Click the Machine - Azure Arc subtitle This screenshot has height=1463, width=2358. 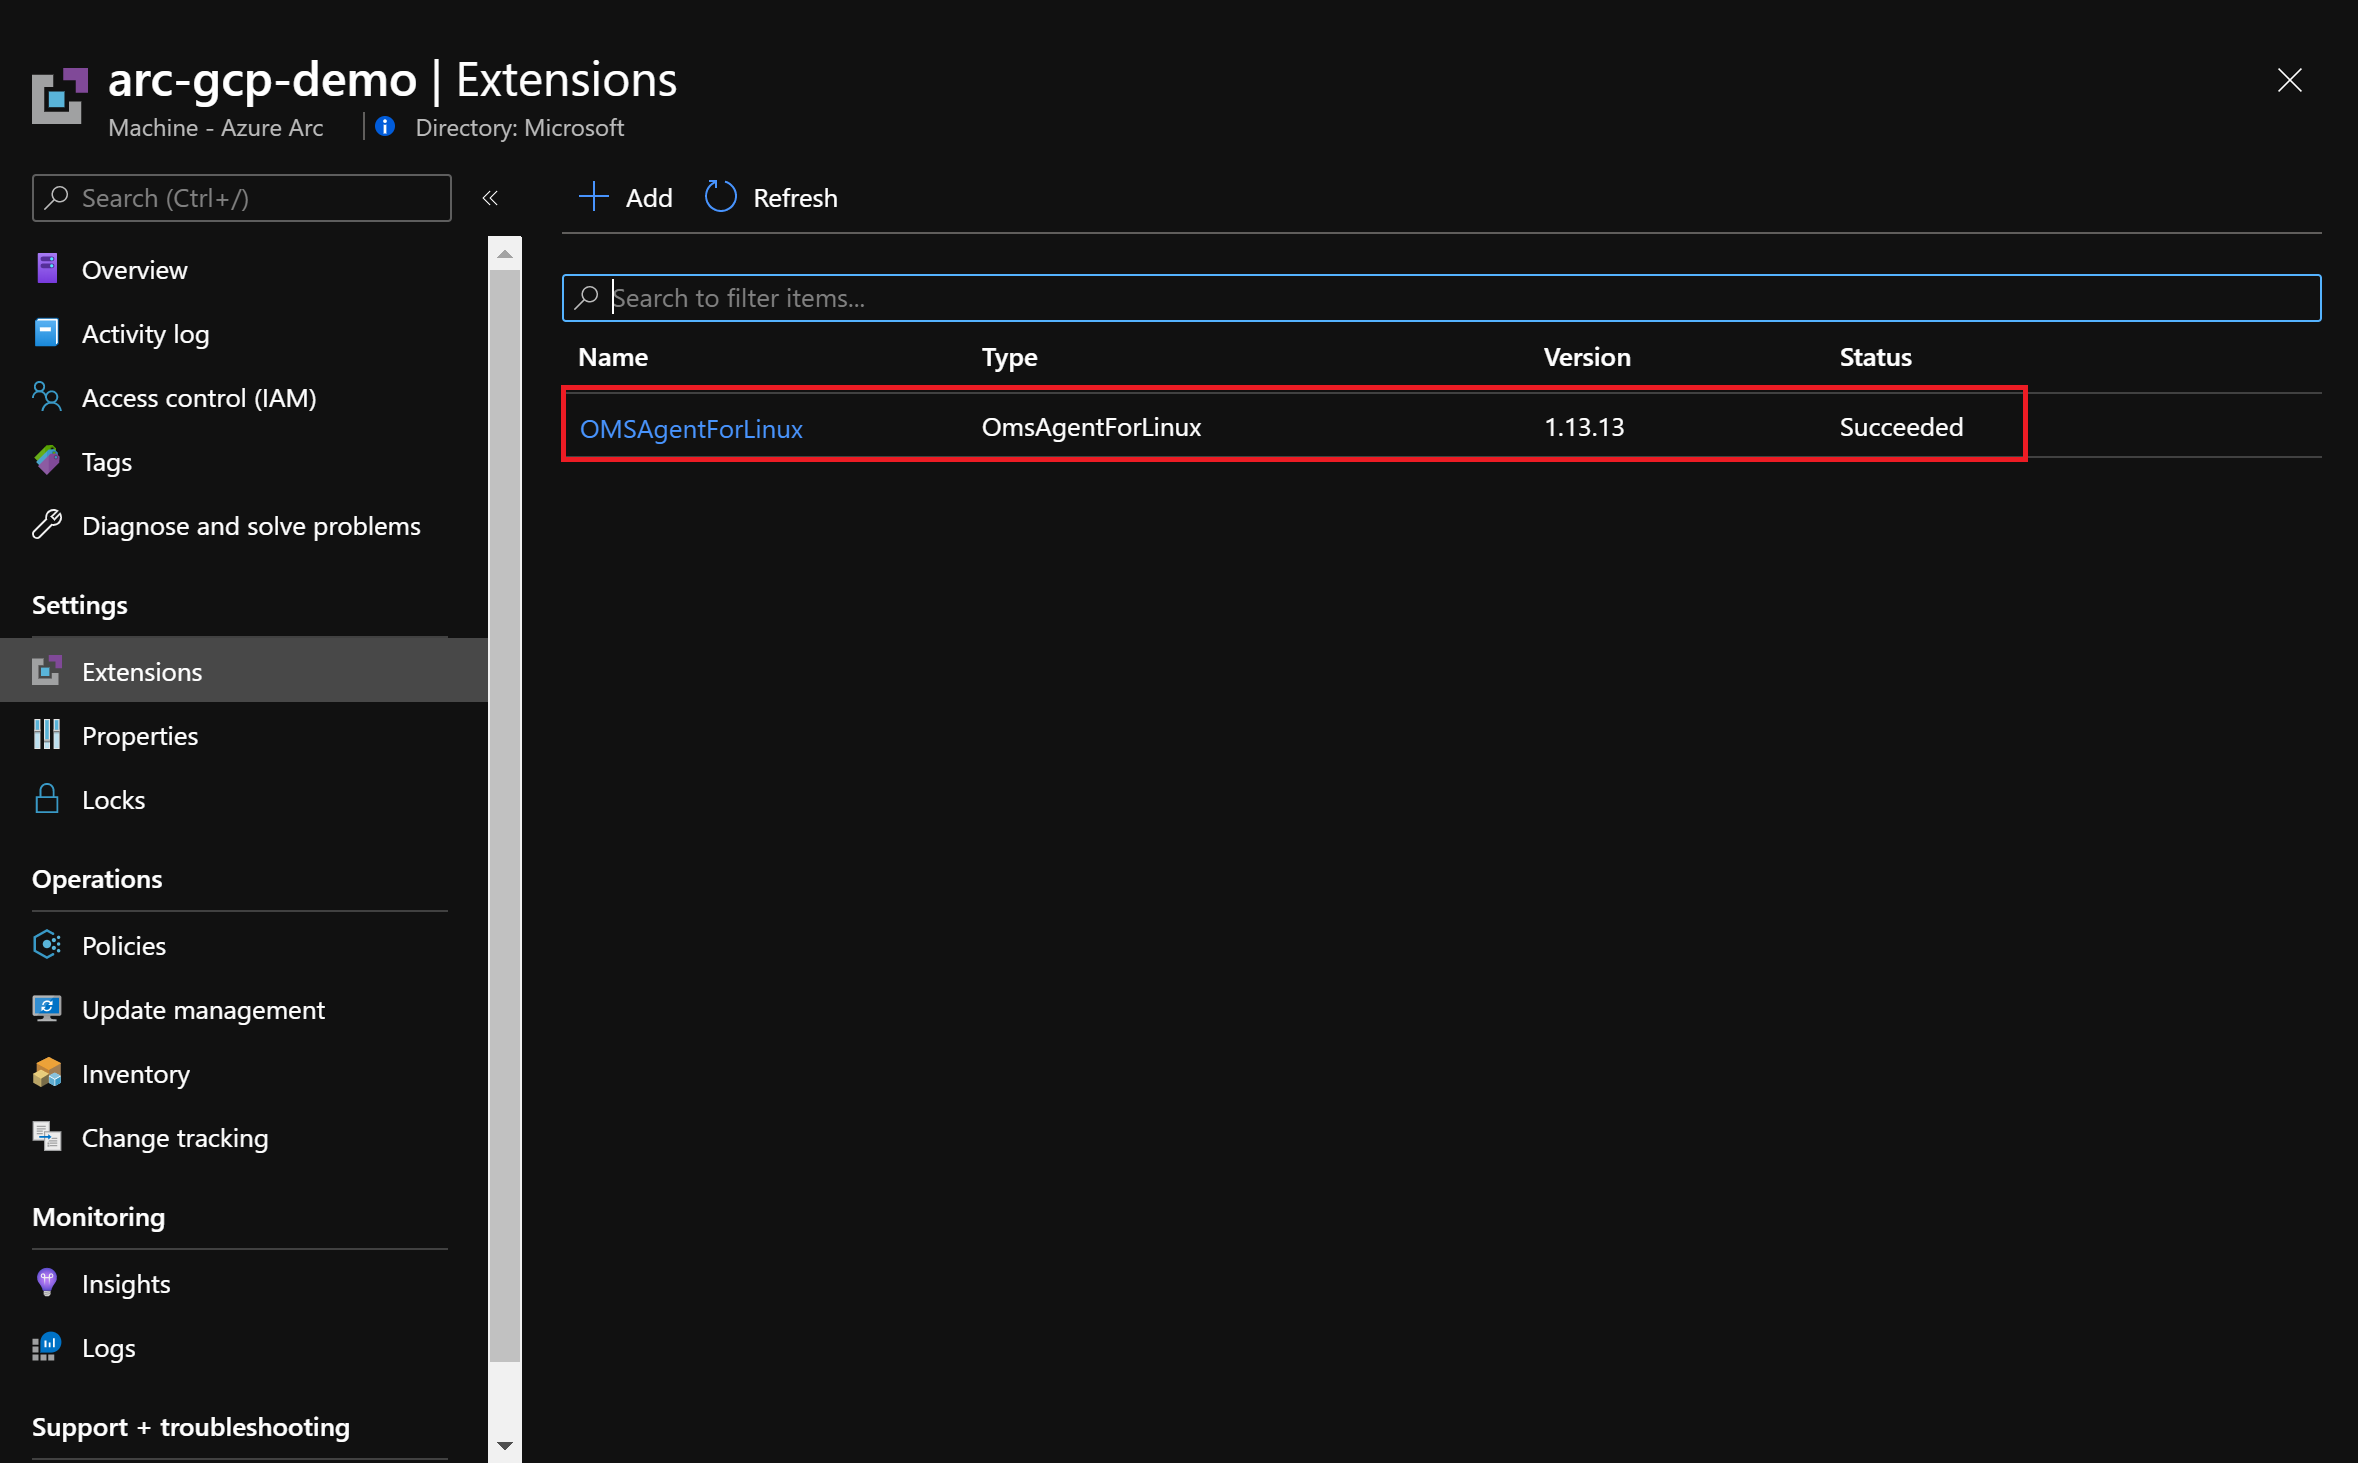point(215,127)
